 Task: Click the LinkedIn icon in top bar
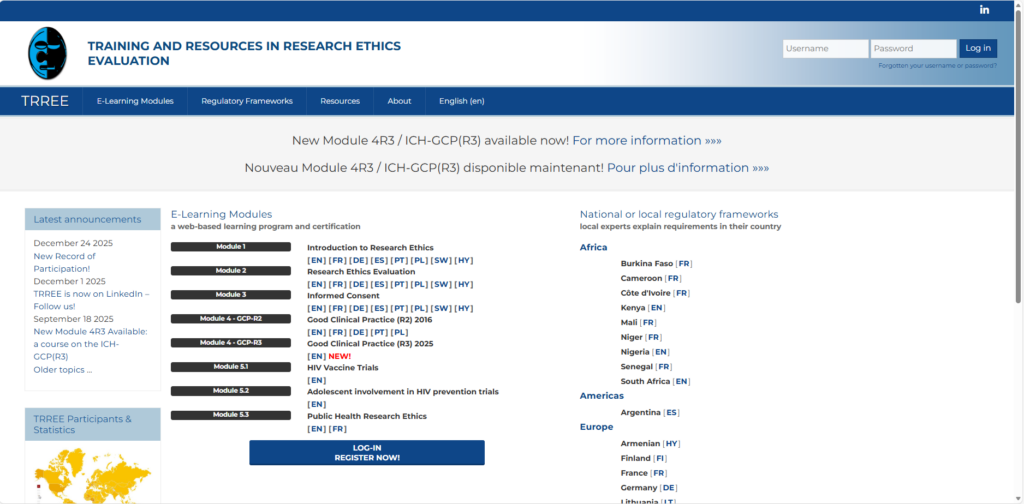(x=984, y=10)
